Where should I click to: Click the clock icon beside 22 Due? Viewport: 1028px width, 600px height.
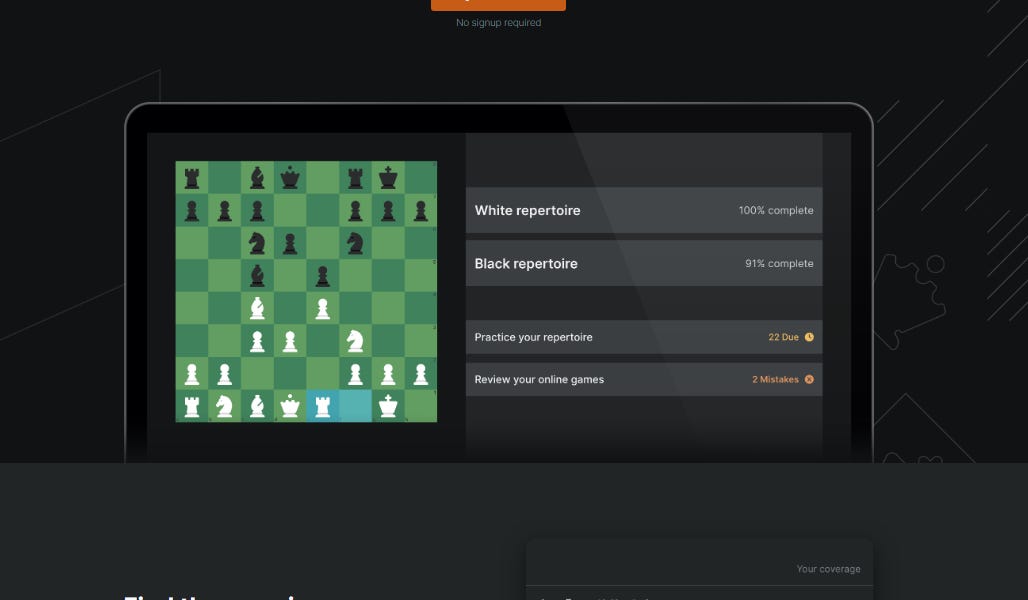[x=810, y=337]
